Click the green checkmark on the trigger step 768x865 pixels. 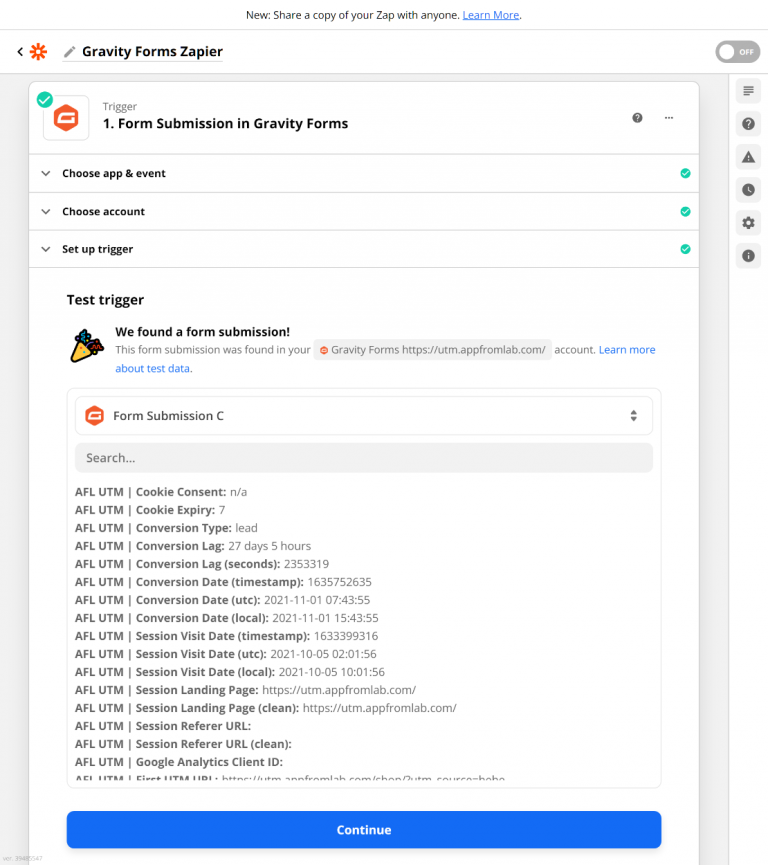[x=43, y=99]
